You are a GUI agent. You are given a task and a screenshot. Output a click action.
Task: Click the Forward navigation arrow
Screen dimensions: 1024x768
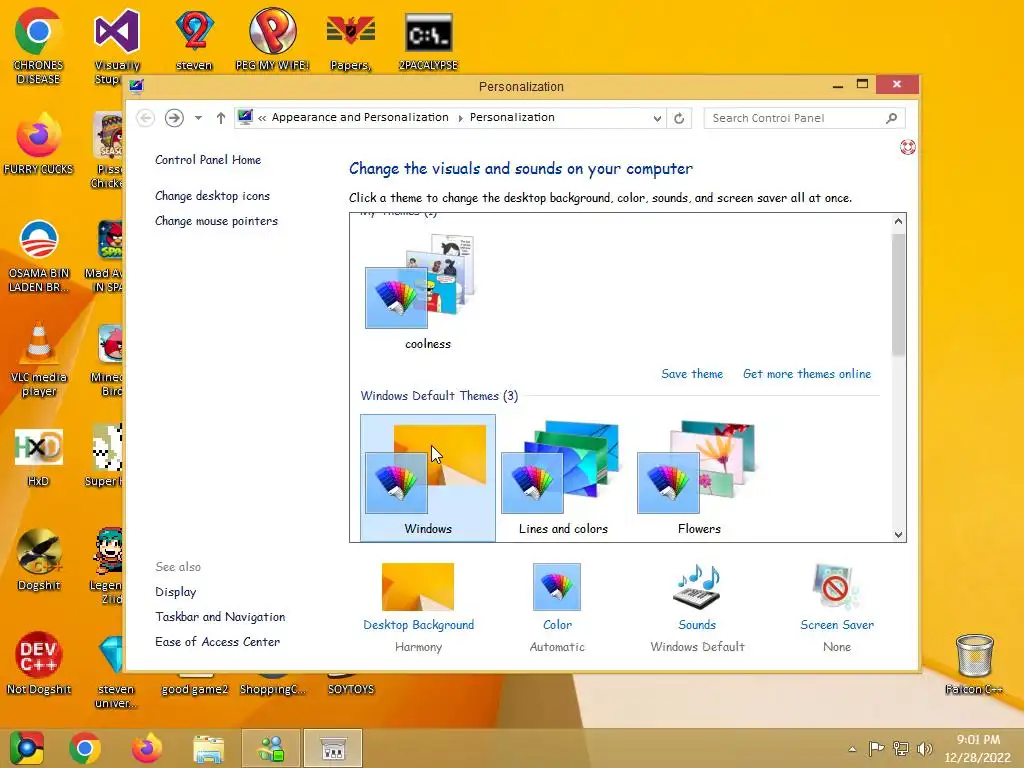(174, 118)
